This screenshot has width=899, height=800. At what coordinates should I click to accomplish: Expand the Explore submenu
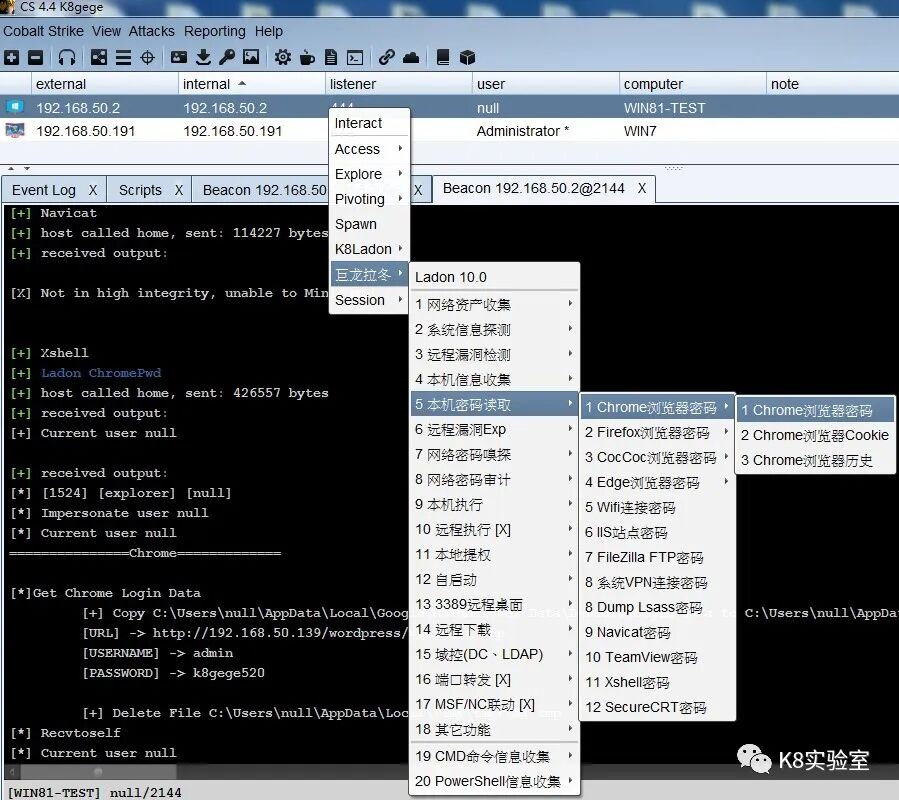[x=369, y=174]
